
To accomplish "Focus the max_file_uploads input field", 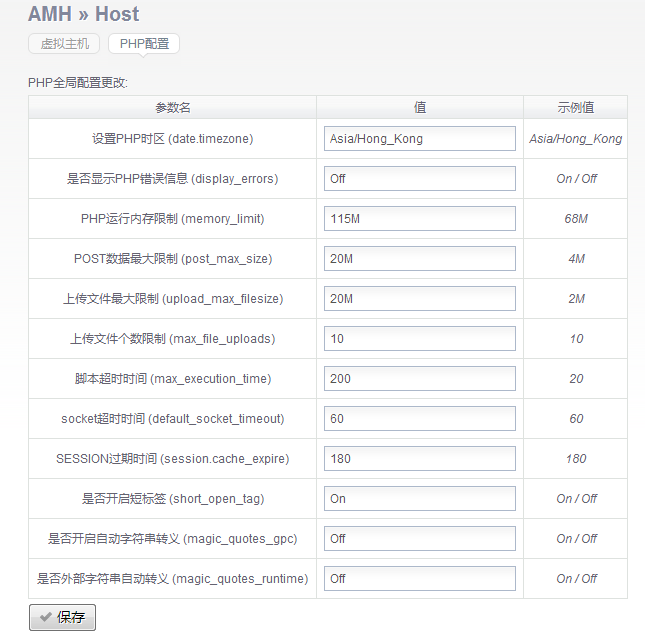I will point(419,339).
